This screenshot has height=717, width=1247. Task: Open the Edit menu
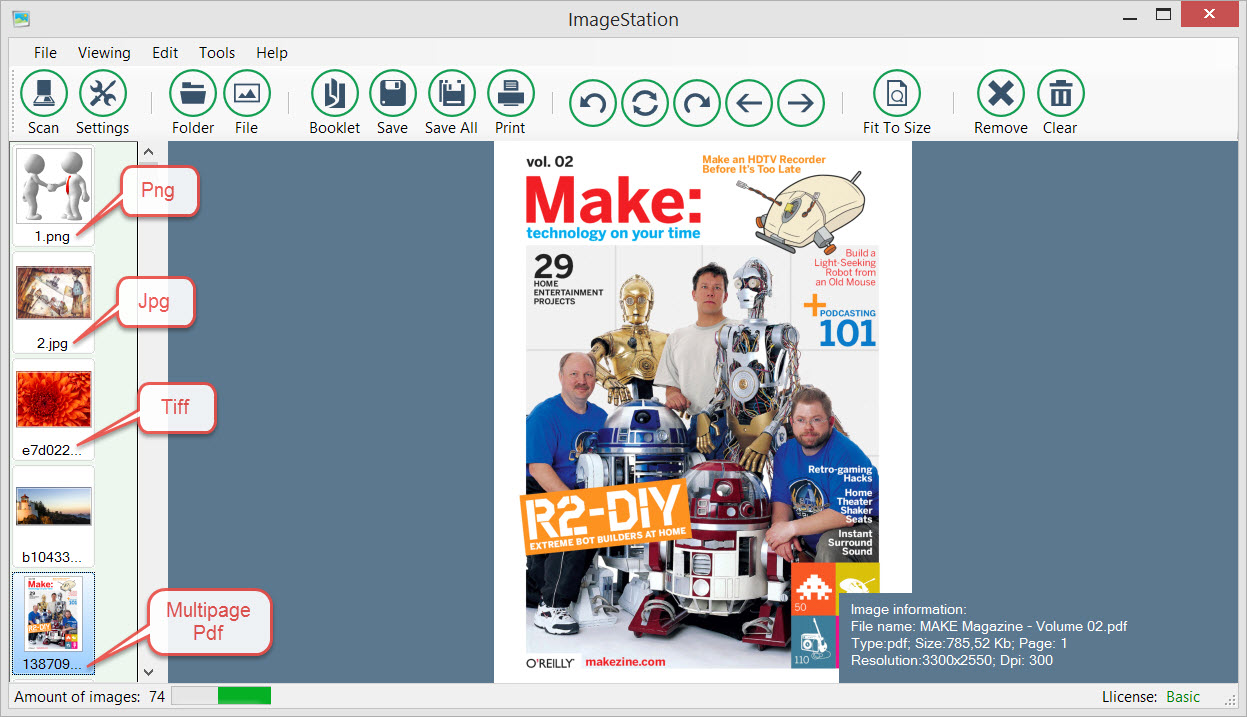(165, 53)
